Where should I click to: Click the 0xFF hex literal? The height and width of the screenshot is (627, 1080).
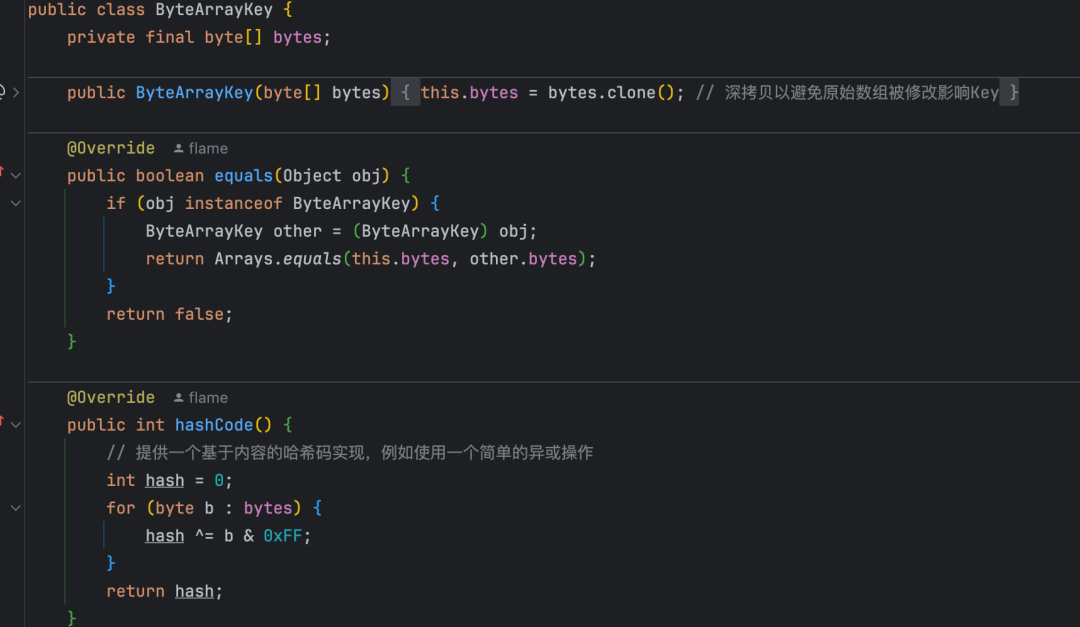tap(282, 535)
